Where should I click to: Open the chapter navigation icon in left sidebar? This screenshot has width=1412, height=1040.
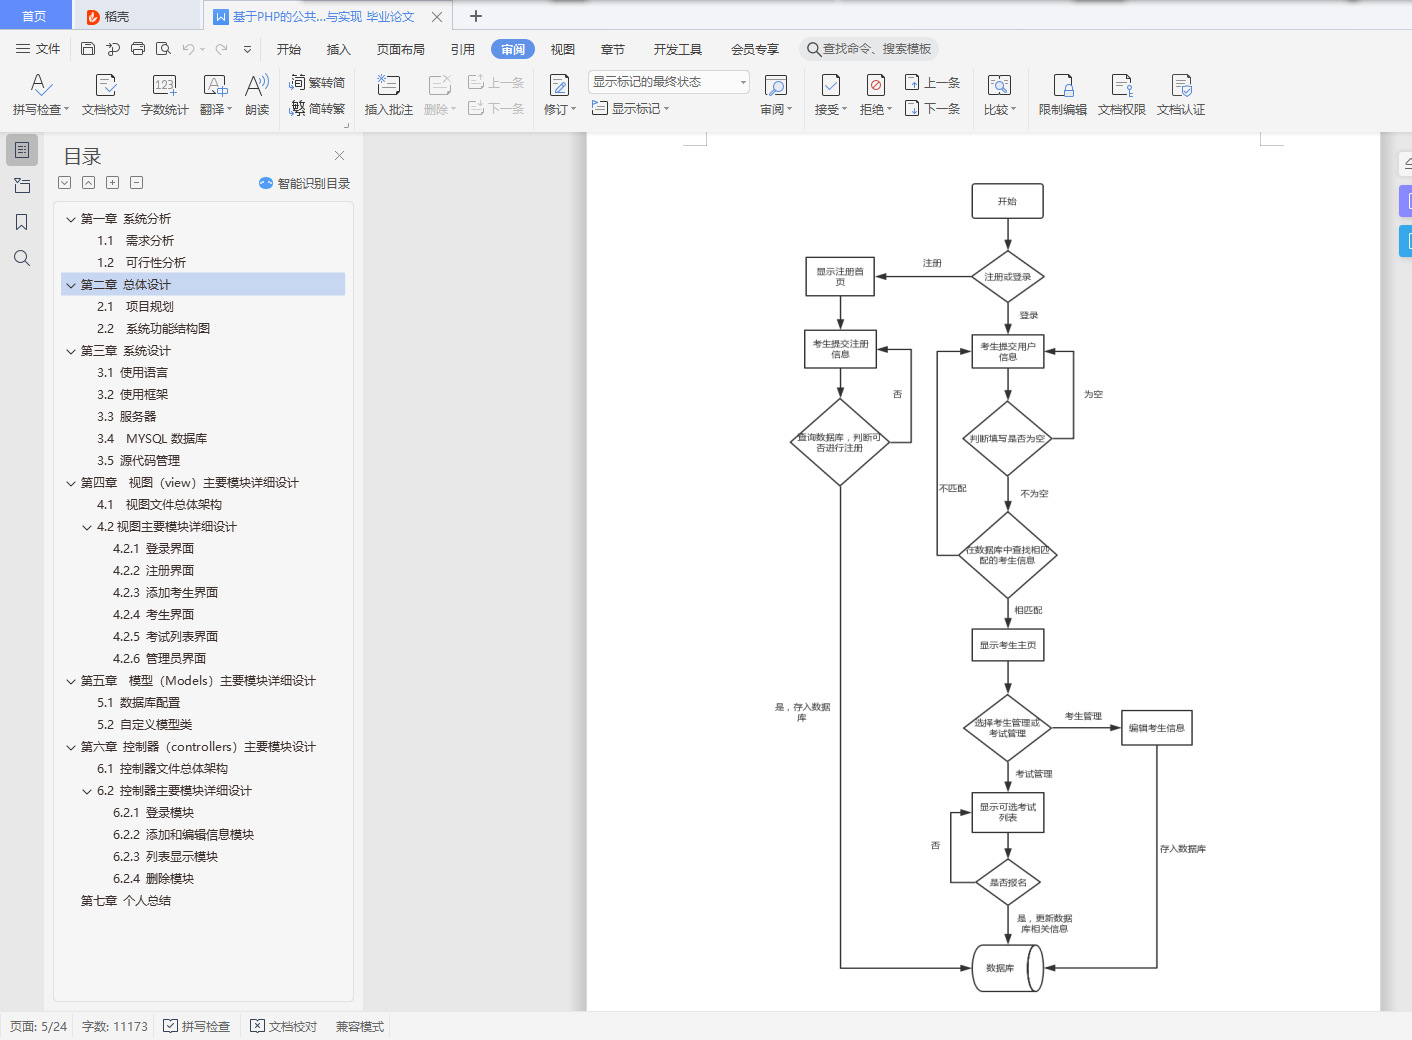pyautogui.click(x=22, y=186)
